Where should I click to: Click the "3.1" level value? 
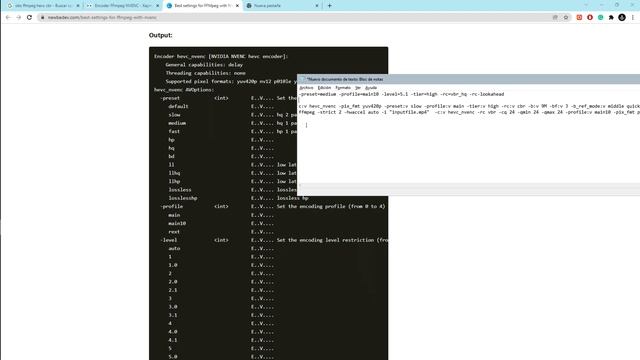pos(173,315)
